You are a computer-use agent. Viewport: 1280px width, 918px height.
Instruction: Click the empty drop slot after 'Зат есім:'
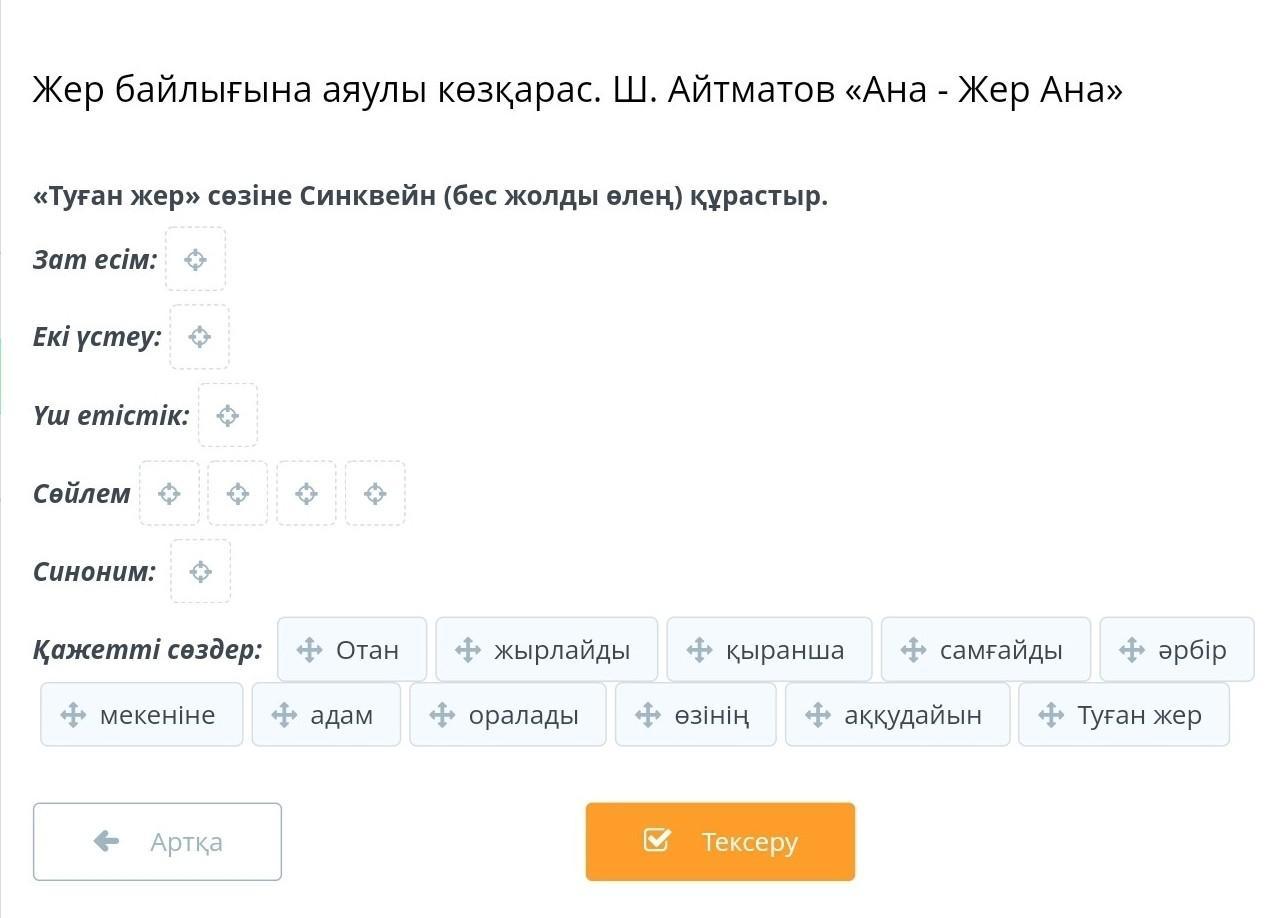(196, 260)
